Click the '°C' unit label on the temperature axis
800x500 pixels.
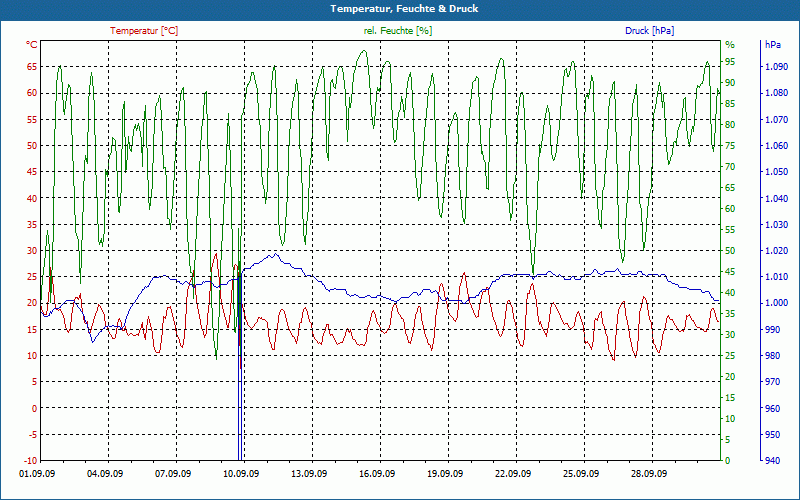(32, 44)
